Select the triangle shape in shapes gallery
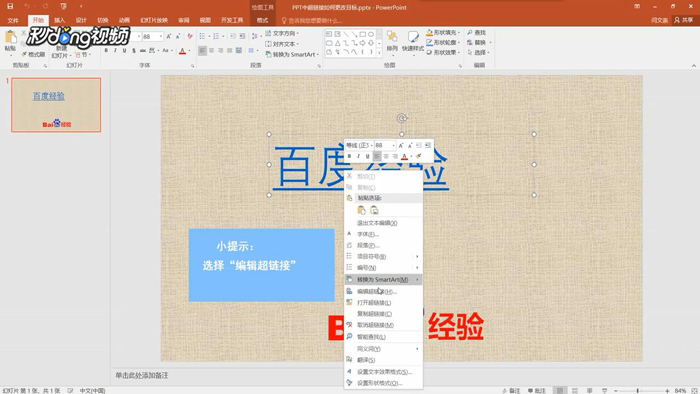 coord(338,43)
